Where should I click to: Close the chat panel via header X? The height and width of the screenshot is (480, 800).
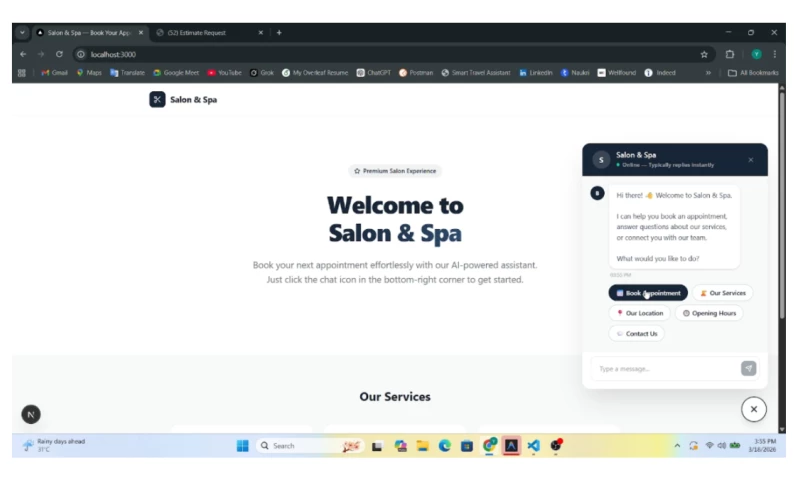coord(751,160)
